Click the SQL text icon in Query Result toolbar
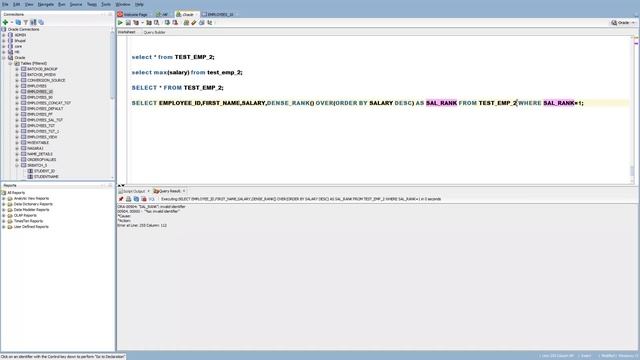 pyautogui.click(x=152, y=199)
